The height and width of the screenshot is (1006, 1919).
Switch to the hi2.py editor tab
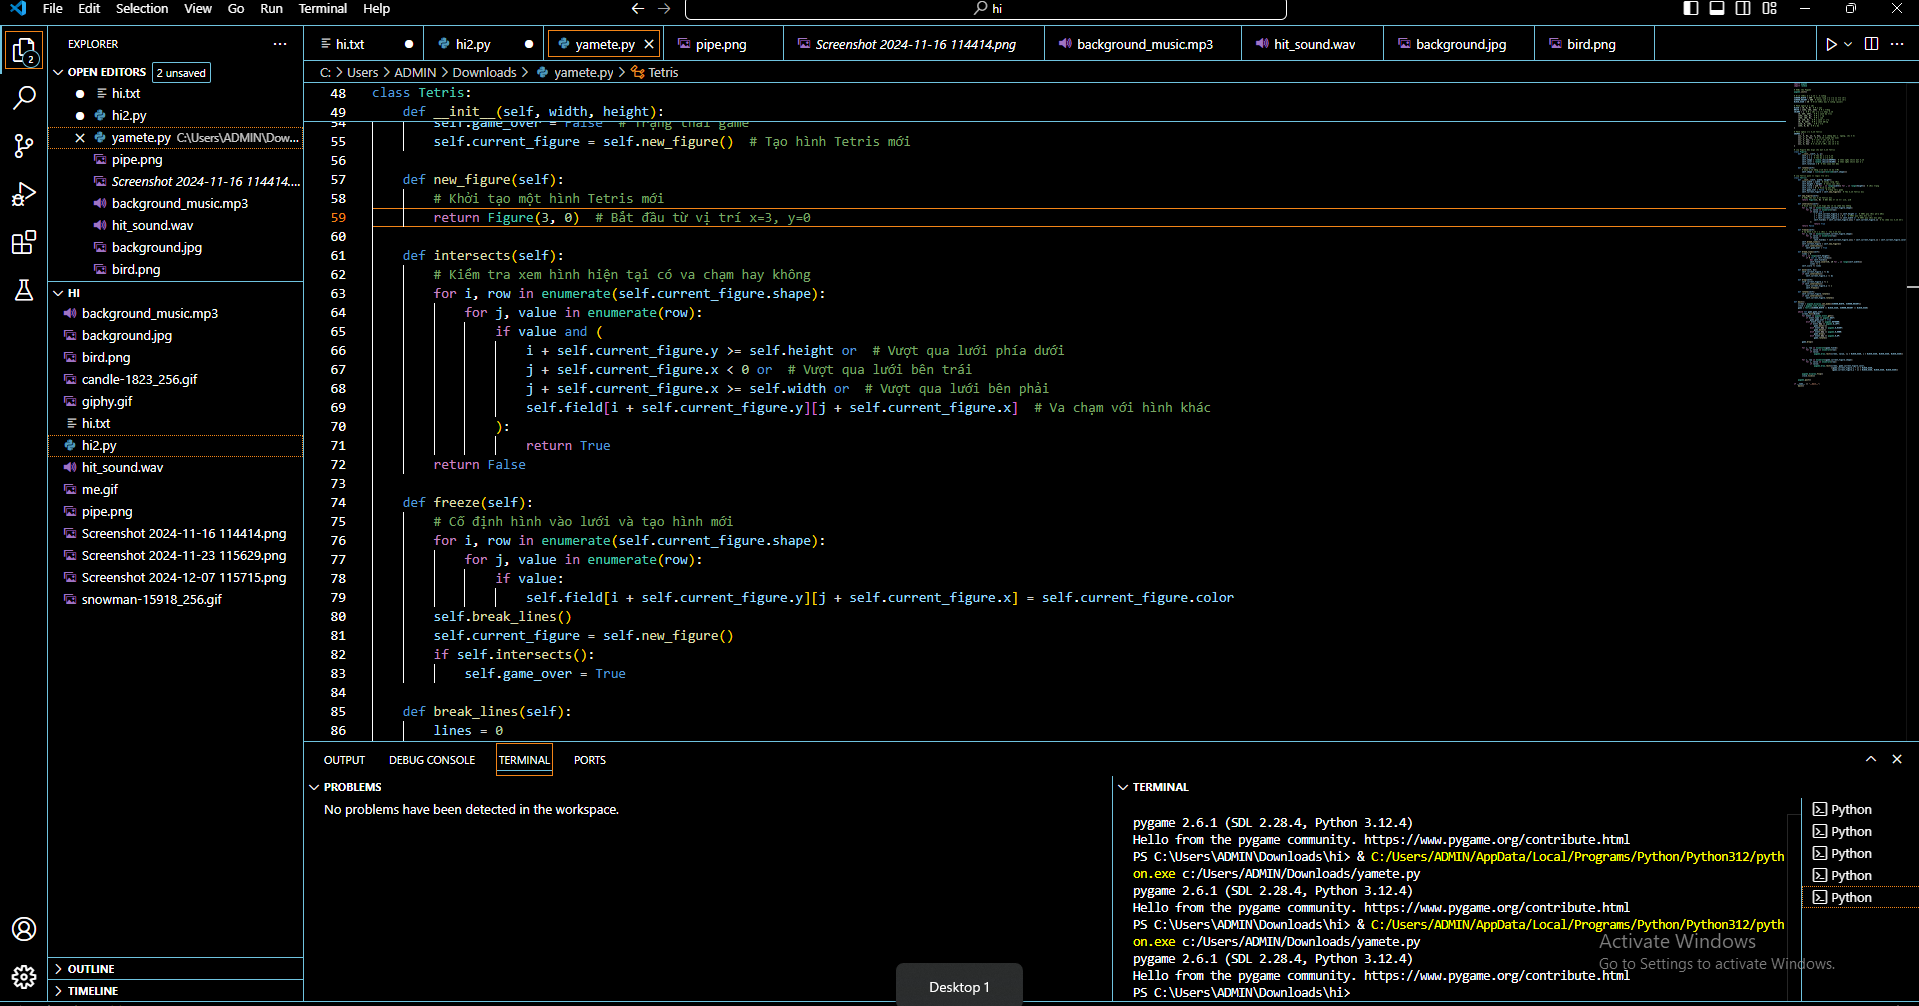(x=484, y=44)
